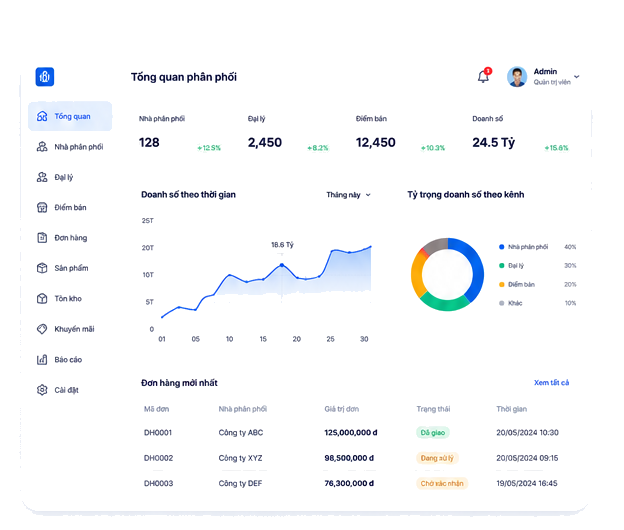Click the 125,000,000 đ order value
The width and height of the screenshot is (624, 530).
pos(351,433)
